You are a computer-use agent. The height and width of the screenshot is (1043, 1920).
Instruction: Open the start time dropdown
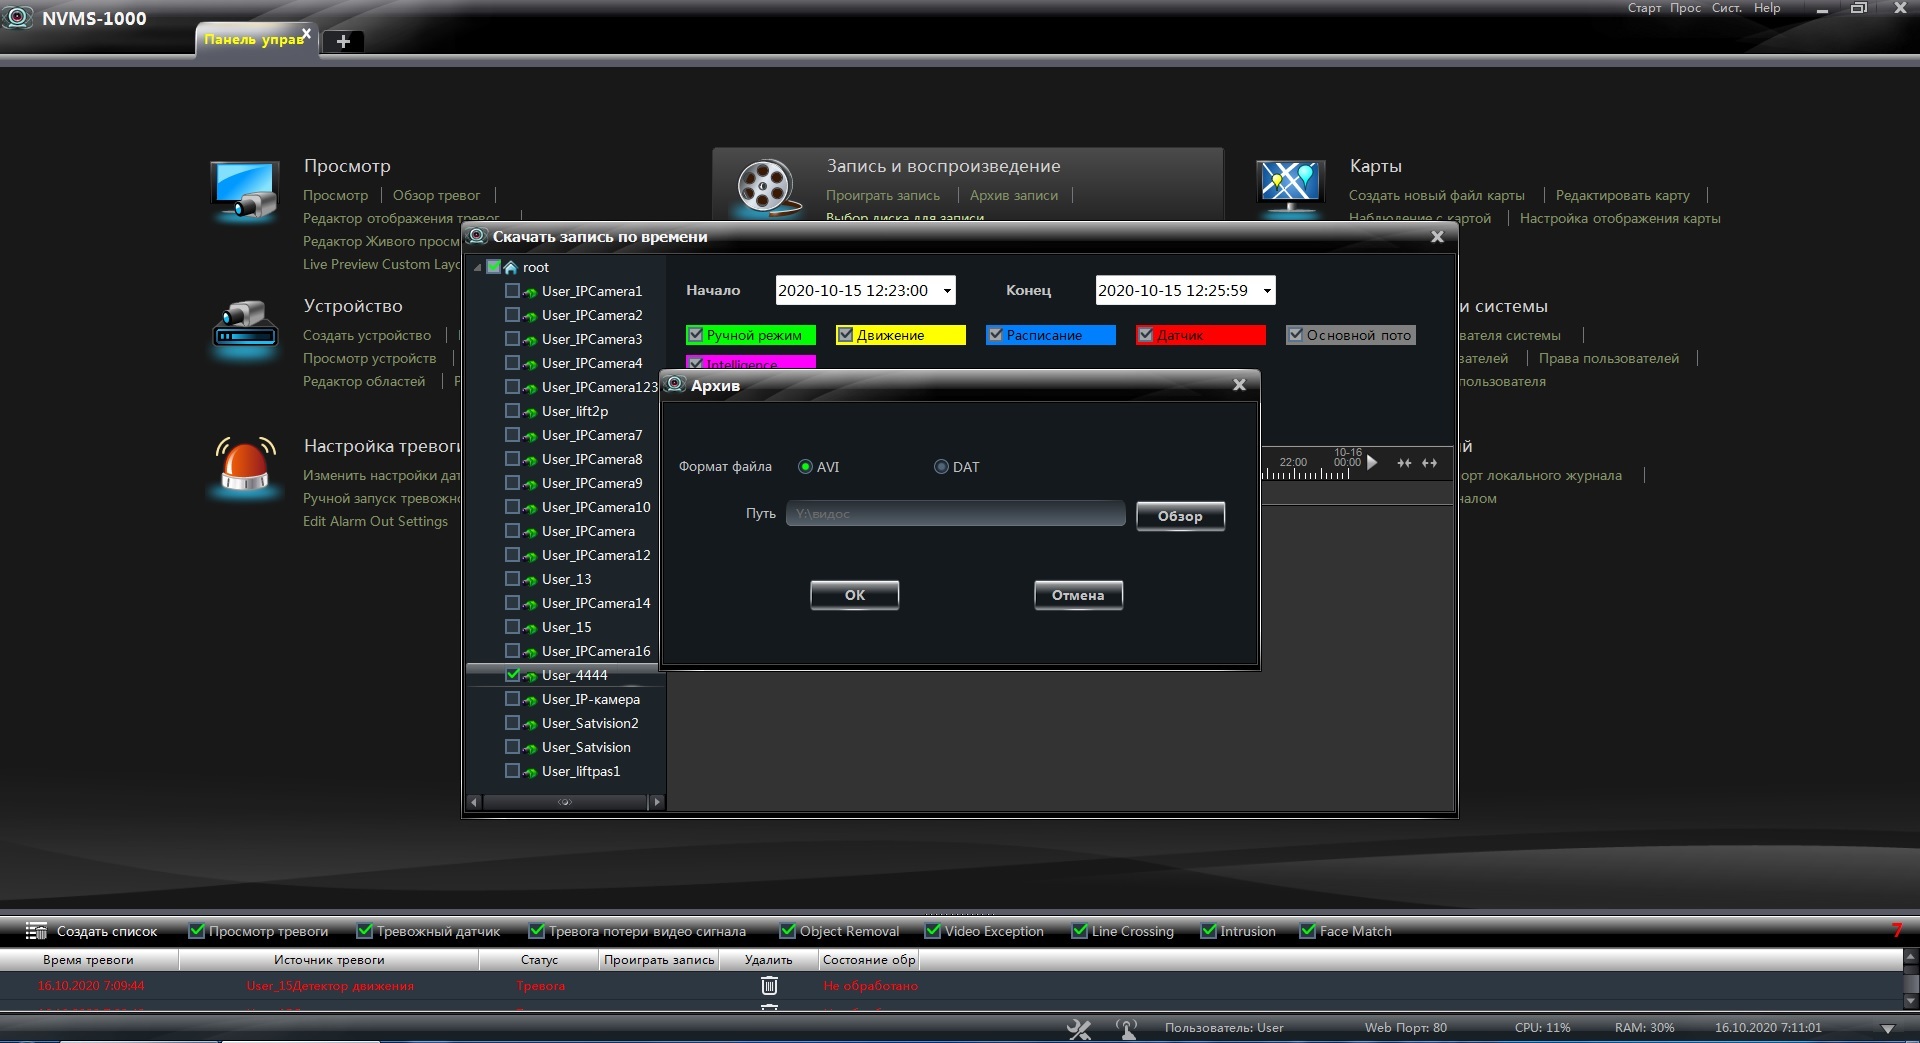946,291
